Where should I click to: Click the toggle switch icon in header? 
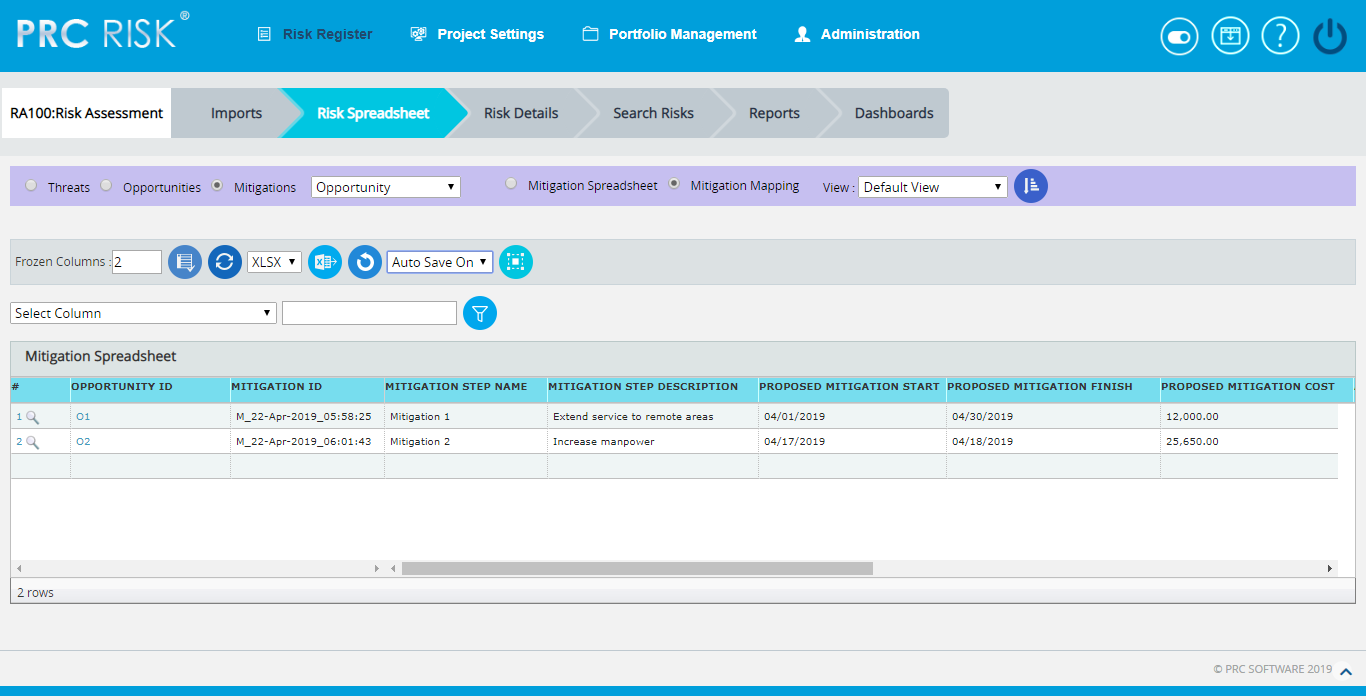click(1179, 36)
